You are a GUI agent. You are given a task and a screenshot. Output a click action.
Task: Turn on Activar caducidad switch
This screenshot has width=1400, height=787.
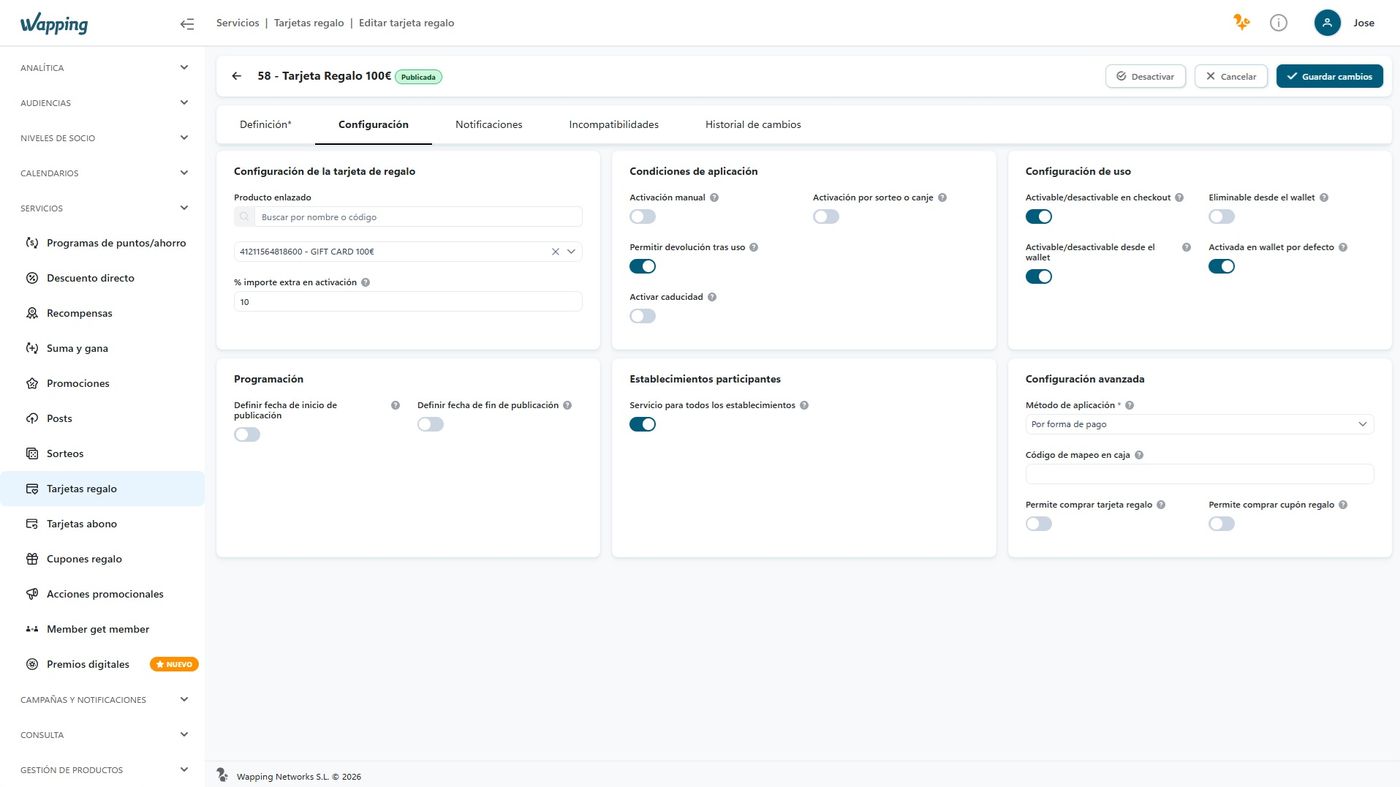pyautogui.click(x=643, y=316)
